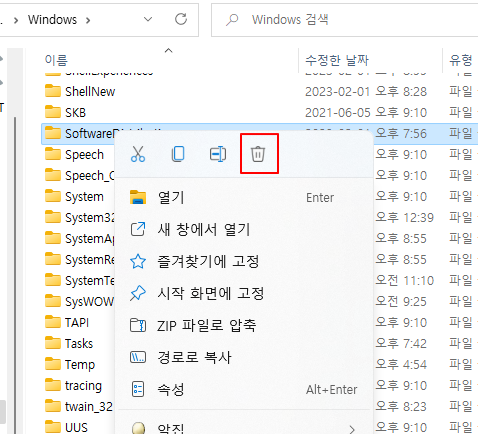Click the ShellNew date 2023-02-01 오후 8:28

click(366, 92)
